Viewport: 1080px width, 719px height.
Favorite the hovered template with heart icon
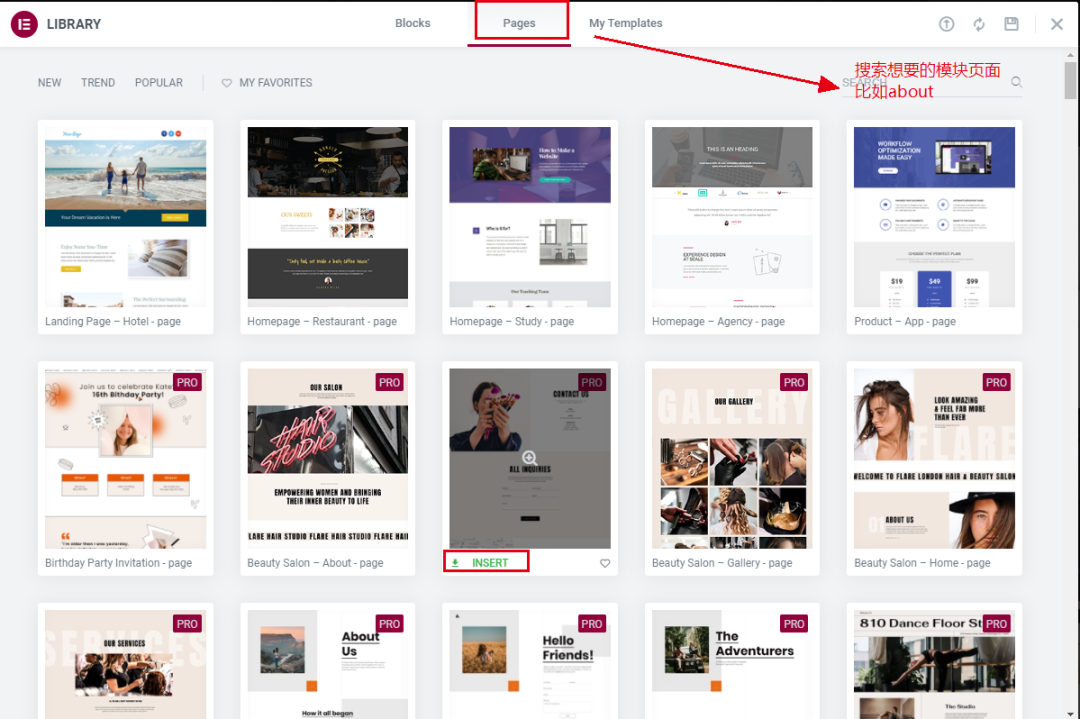tap(605, 564)
